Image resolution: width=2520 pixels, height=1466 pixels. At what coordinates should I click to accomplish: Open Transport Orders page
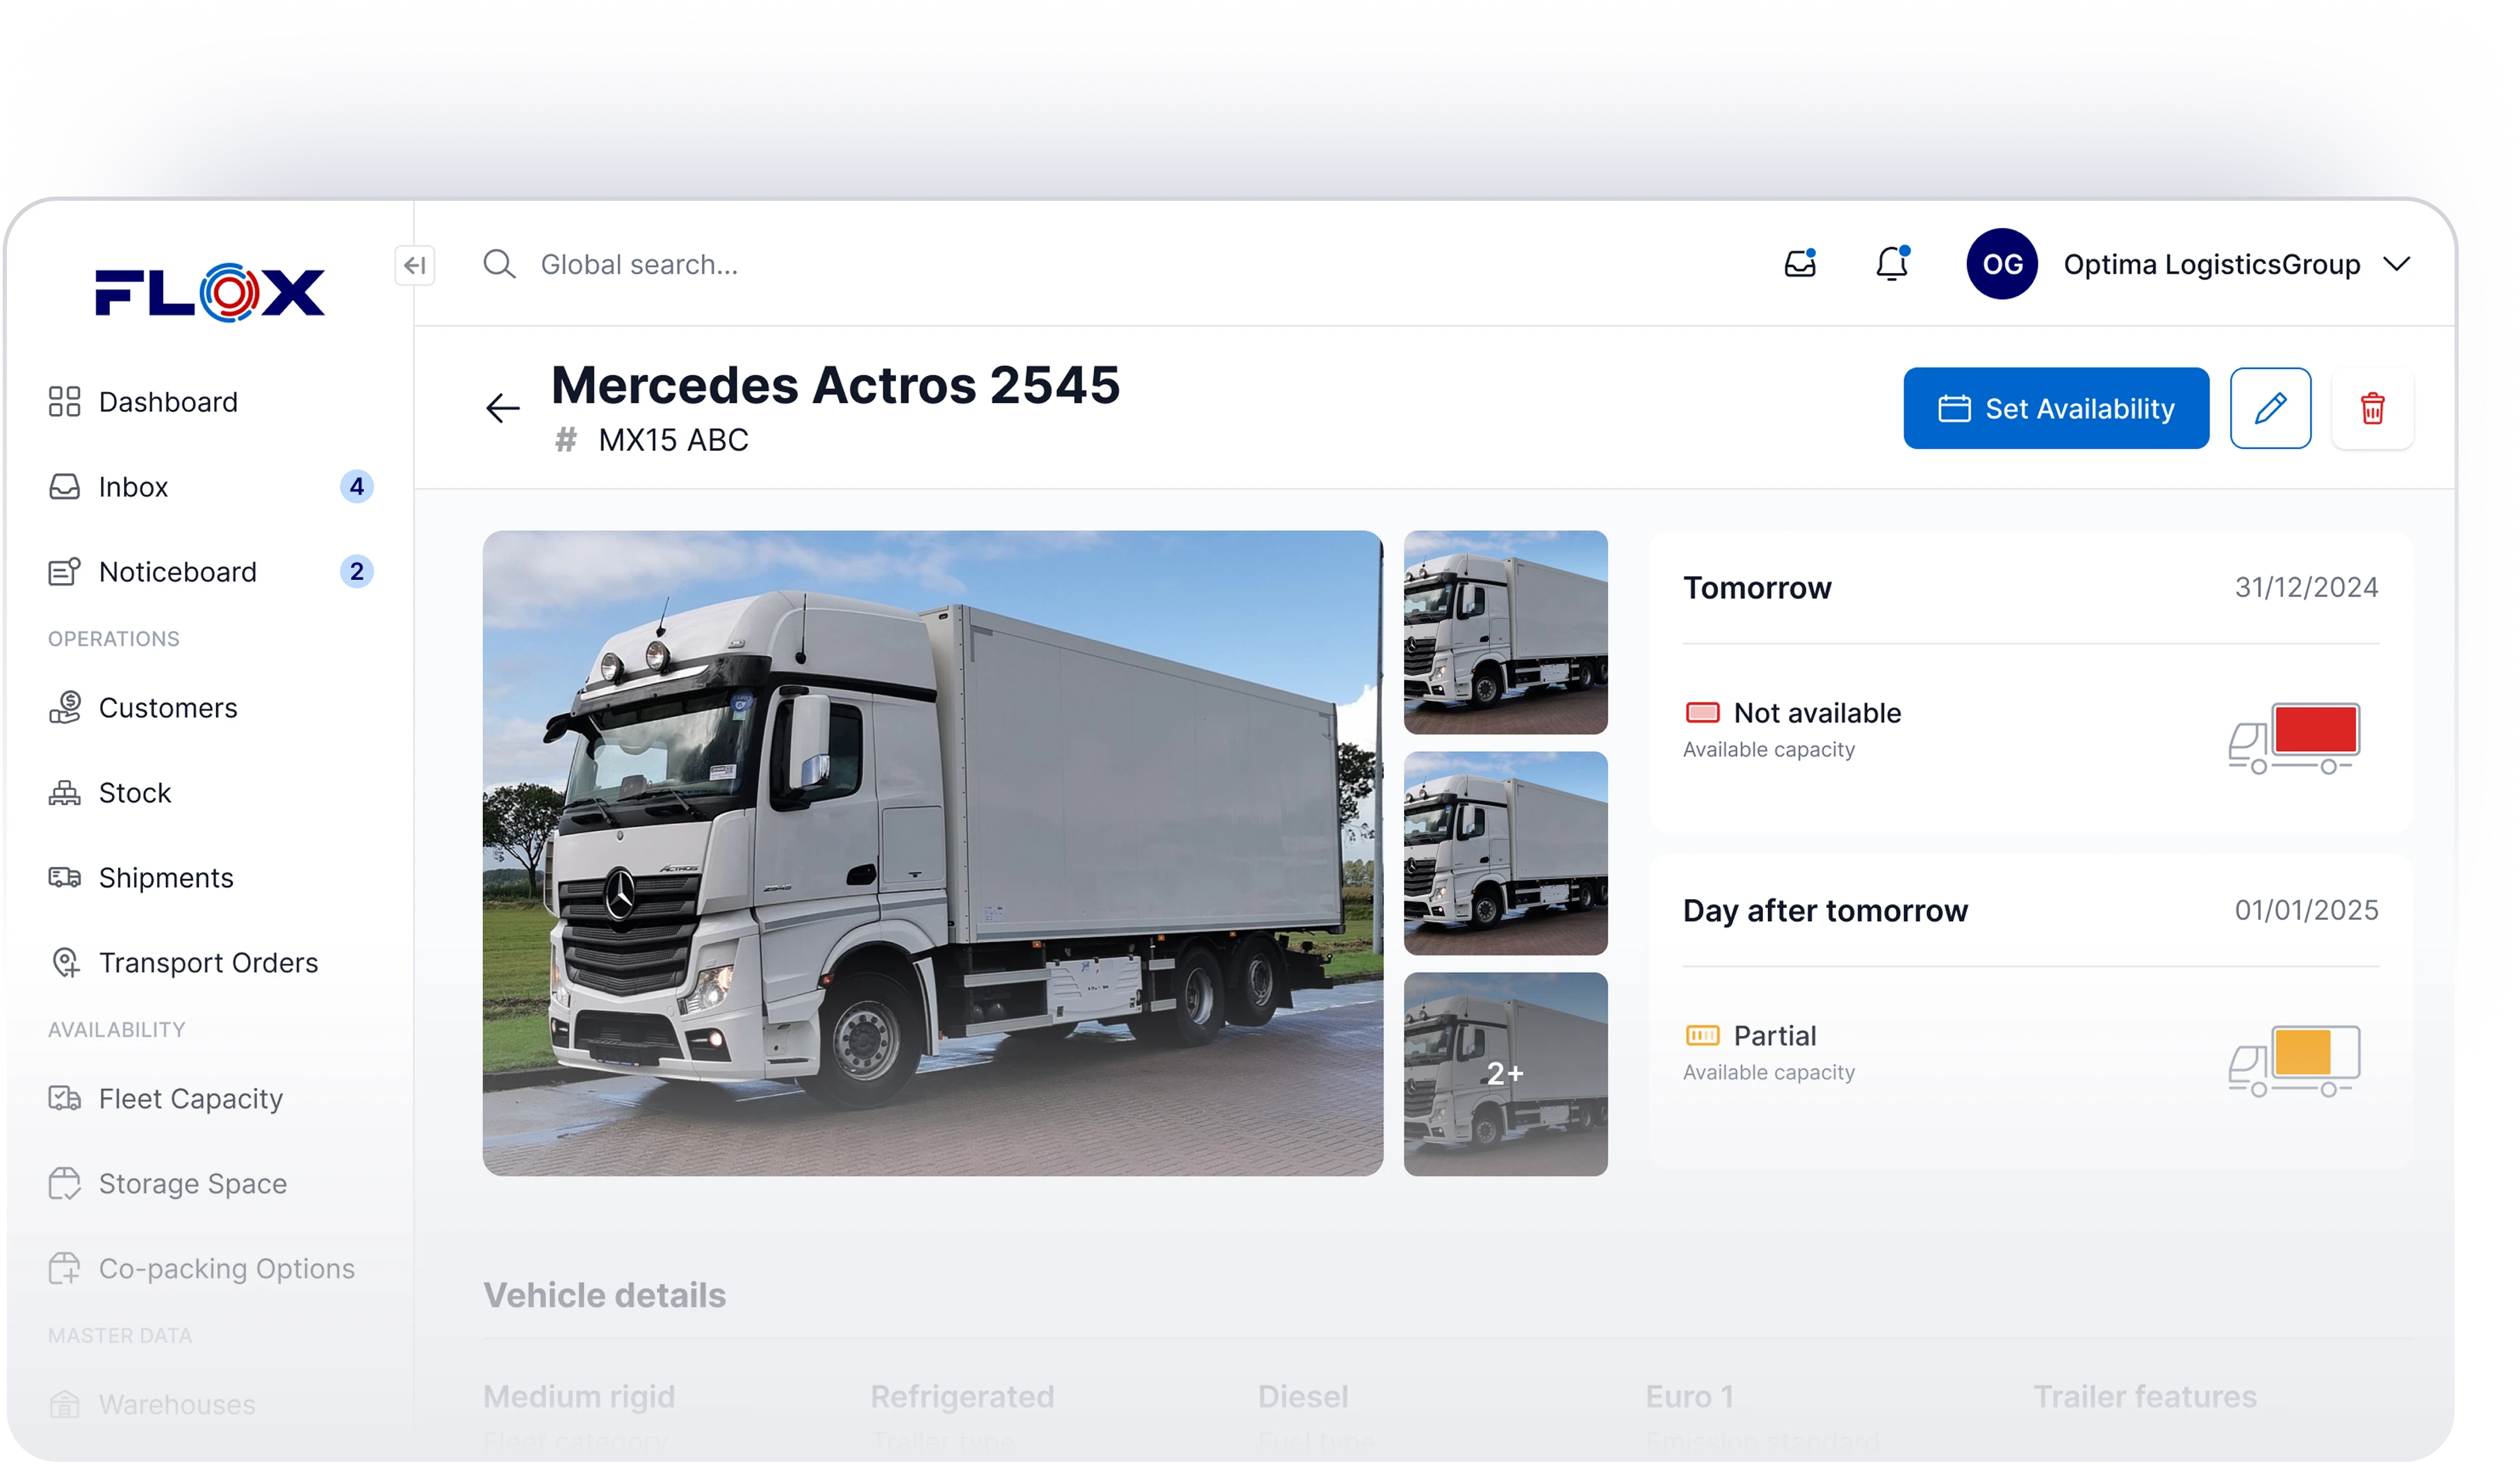(210, 963)
